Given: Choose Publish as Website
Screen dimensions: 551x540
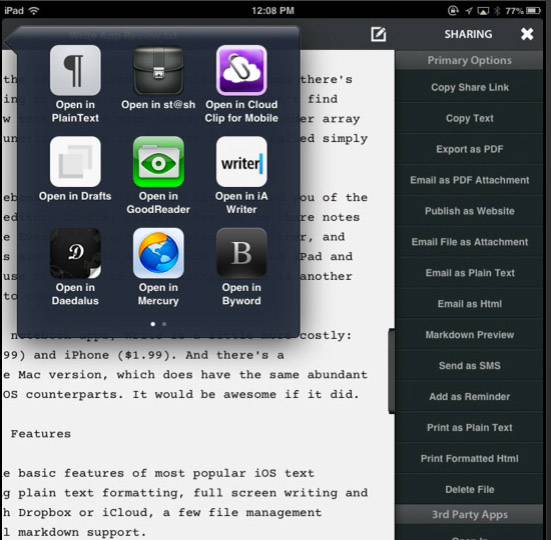Looking at the screenshot, I should (469, 211).
